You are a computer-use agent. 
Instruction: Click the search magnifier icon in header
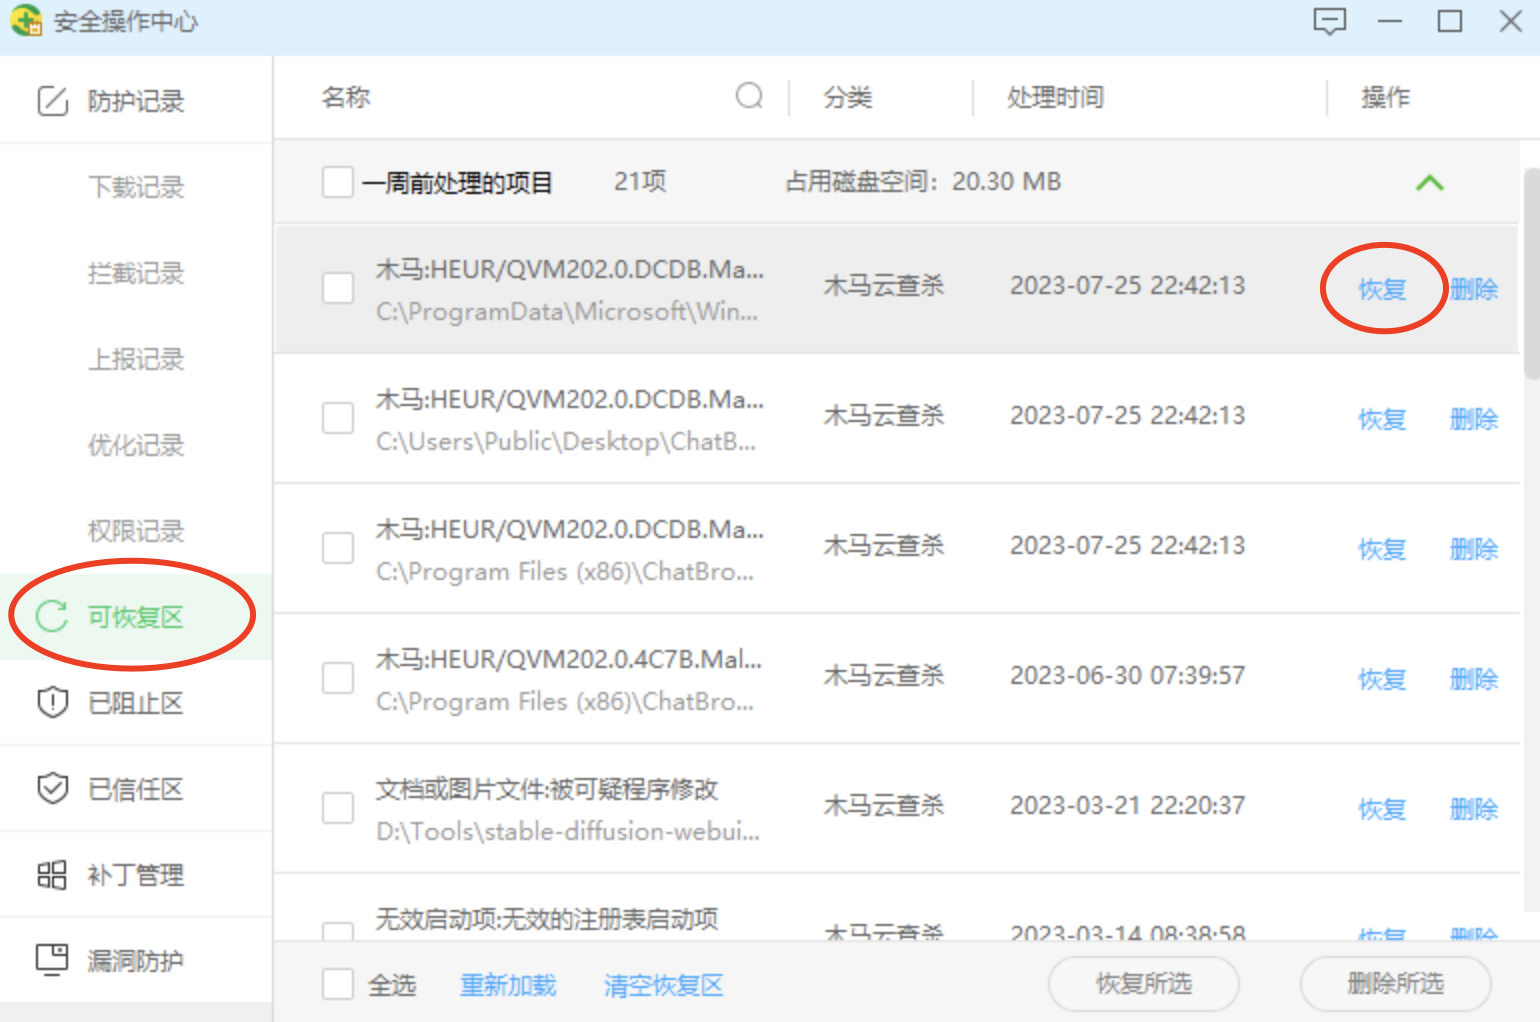[x=749, y=96]
